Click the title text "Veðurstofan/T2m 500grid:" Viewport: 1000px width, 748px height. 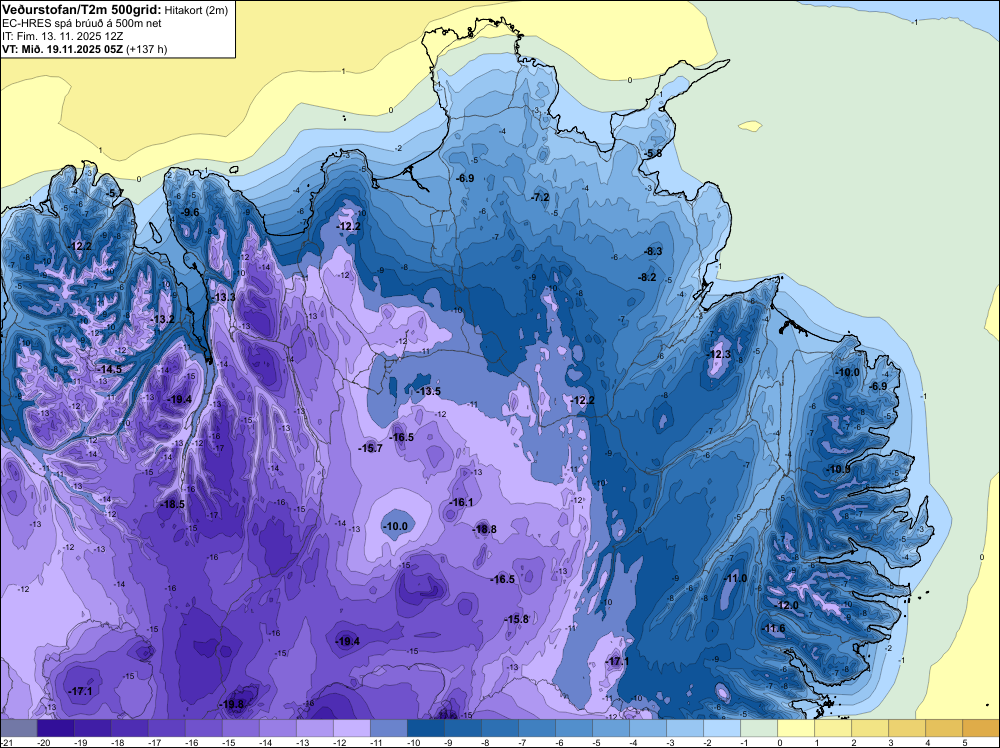click(82, 10)
